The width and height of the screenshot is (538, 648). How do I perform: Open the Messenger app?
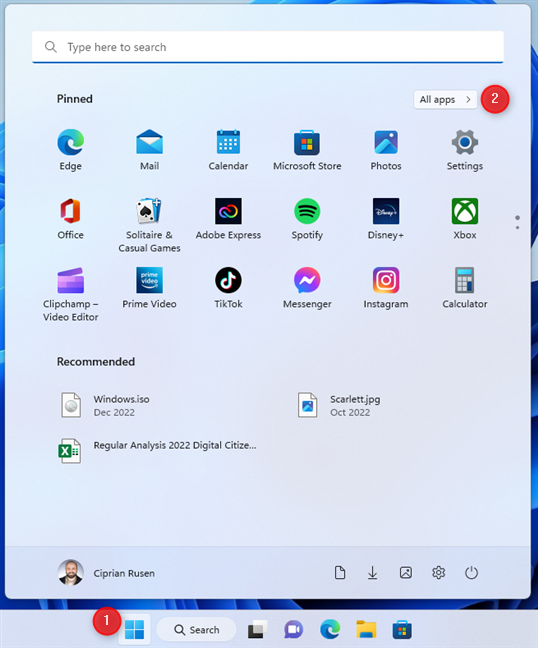pyautogui.click(x=307, y=288)
